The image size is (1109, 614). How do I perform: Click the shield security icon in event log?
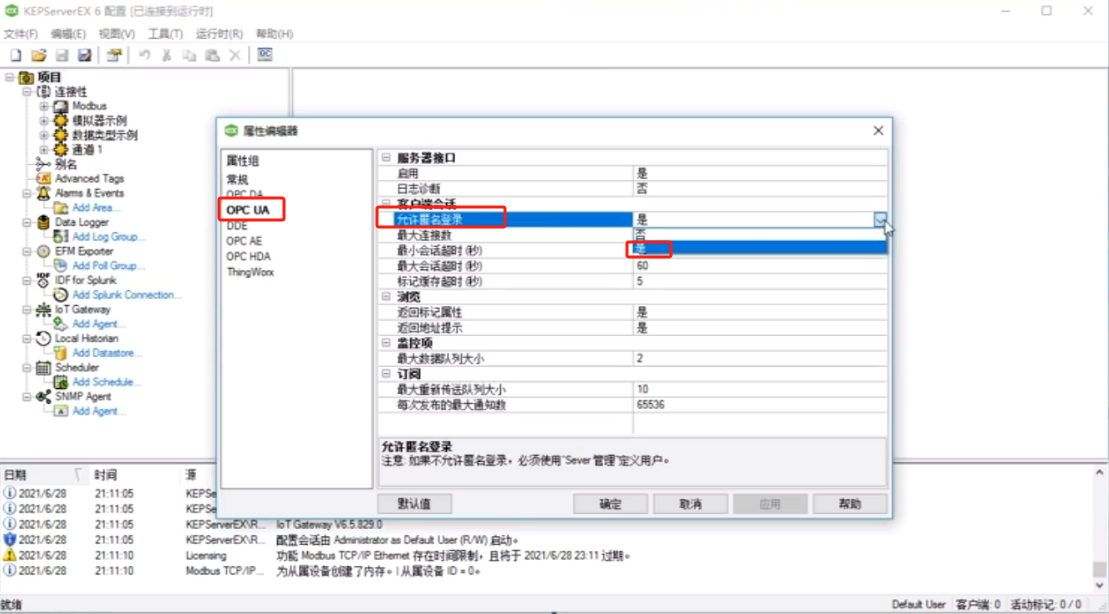pyautogui.click(x=9, y=540)
